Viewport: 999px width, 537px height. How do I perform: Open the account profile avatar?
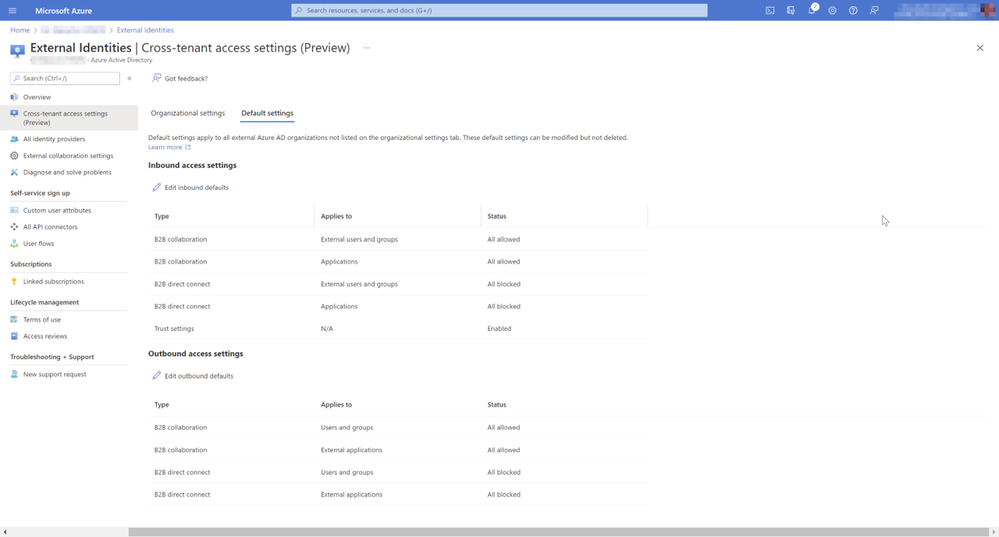click(x=988, y=10)
